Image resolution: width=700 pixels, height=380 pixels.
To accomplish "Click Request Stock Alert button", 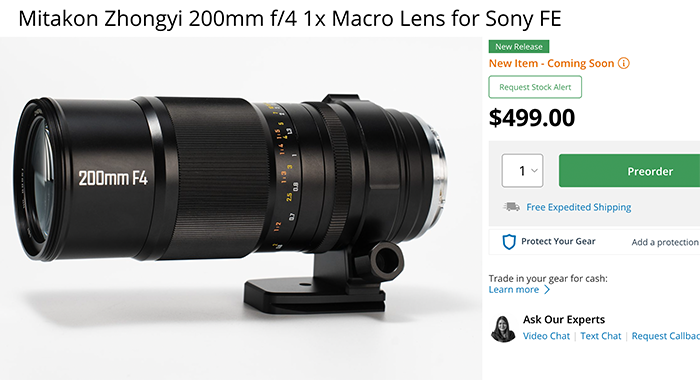I will pyautogui.click(x=535, y=87).
